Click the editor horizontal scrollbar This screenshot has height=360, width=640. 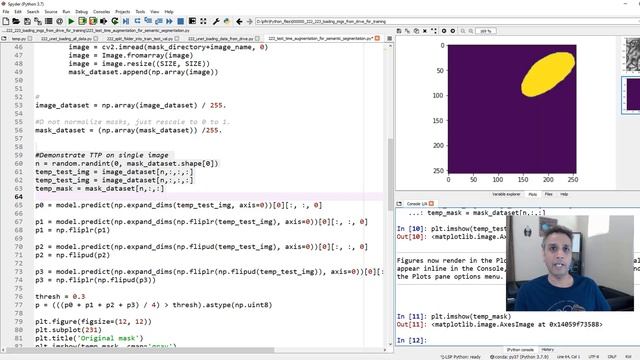(x=140, y=350)
